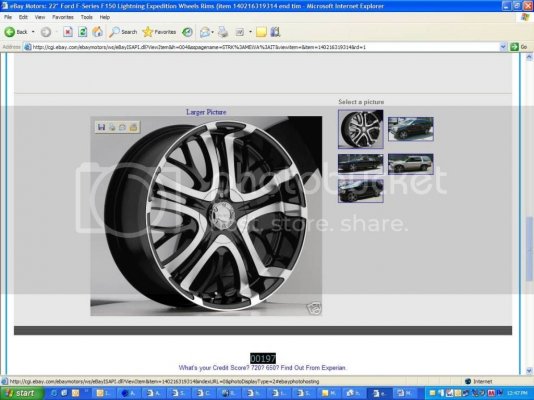This screenshot has width=534, height=400.
Task: Click the vertical scrollbar thumb
Action: point(529,249)
